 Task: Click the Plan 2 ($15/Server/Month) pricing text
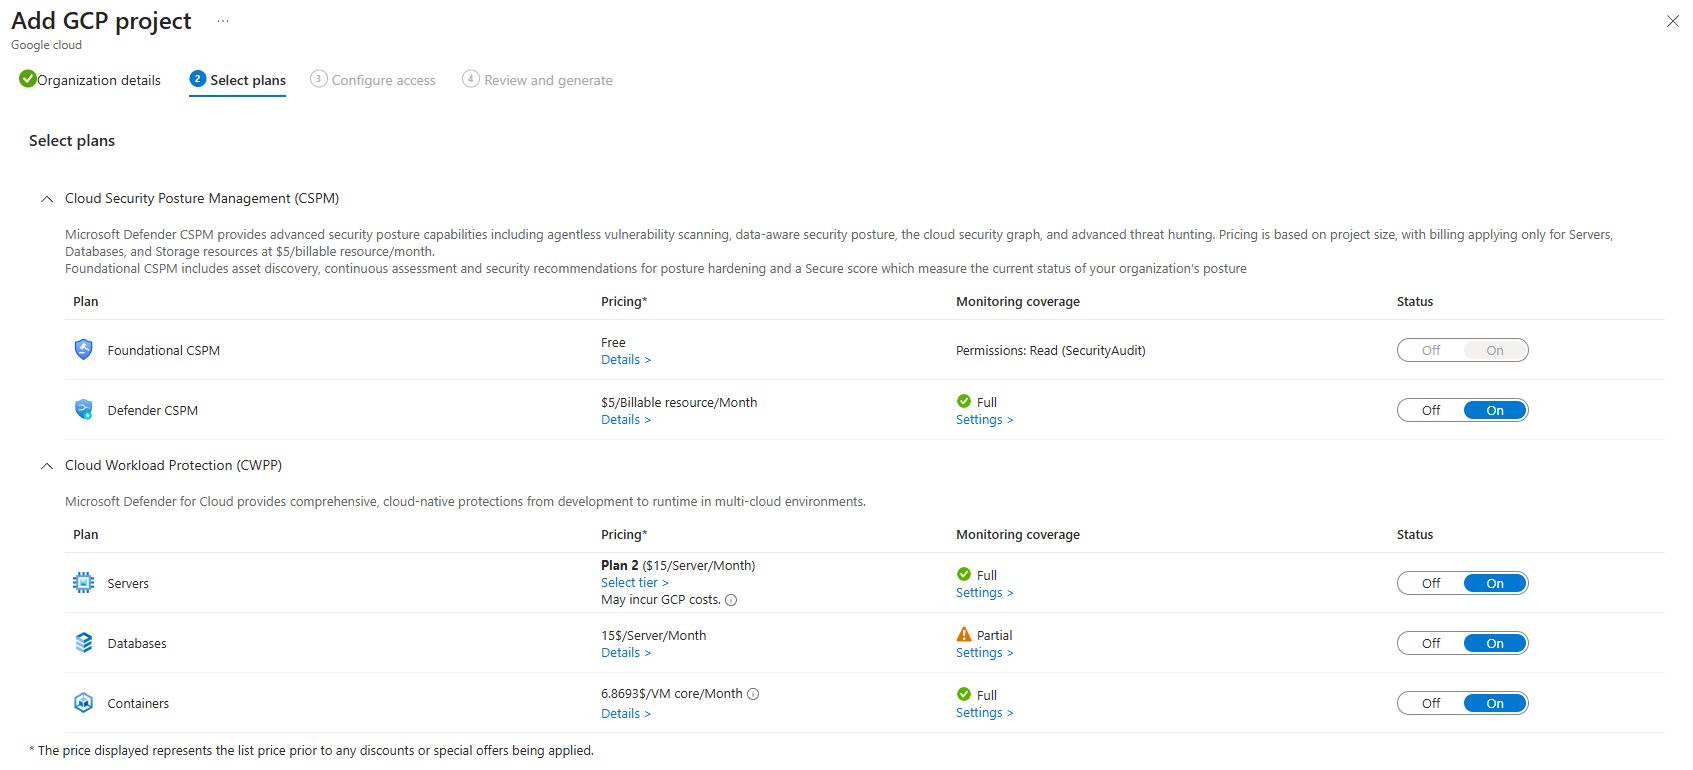coord(678,566)
